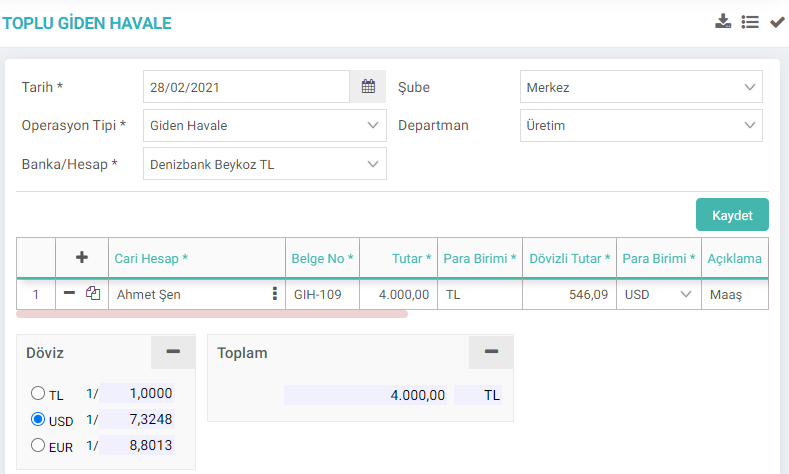Select the USD currency radio button
Viewport: 789px width, 474px height.
(39, 420)
